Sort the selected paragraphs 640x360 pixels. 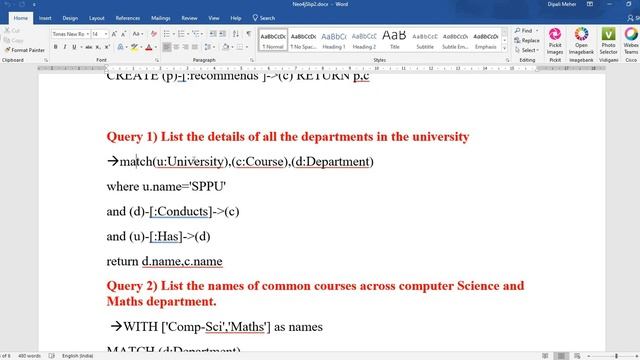pyautogui.click(x=236, y=34)
